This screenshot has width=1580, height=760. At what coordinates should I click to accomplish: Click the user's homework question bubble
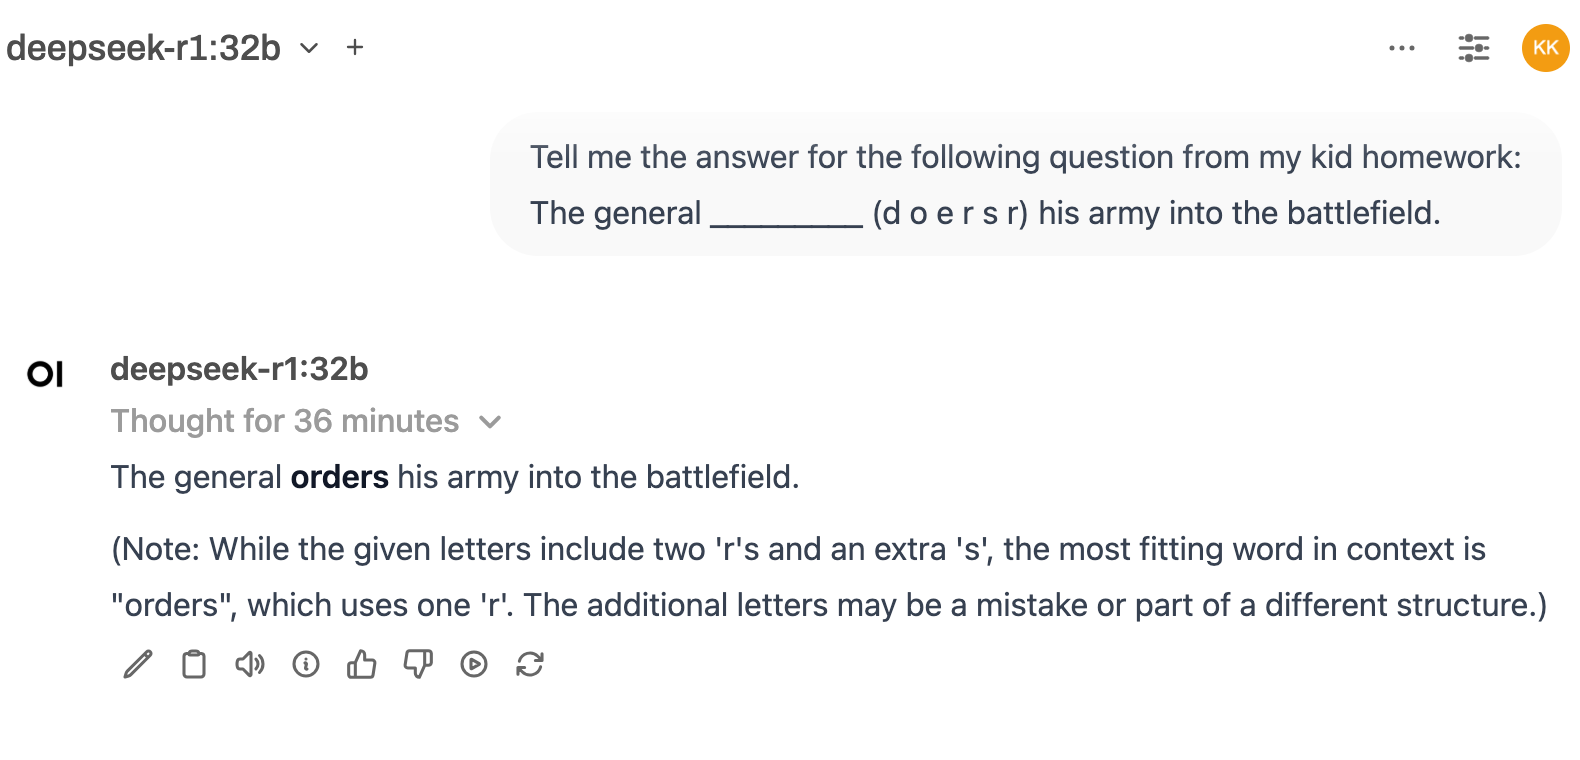(x=1025, y=185)
